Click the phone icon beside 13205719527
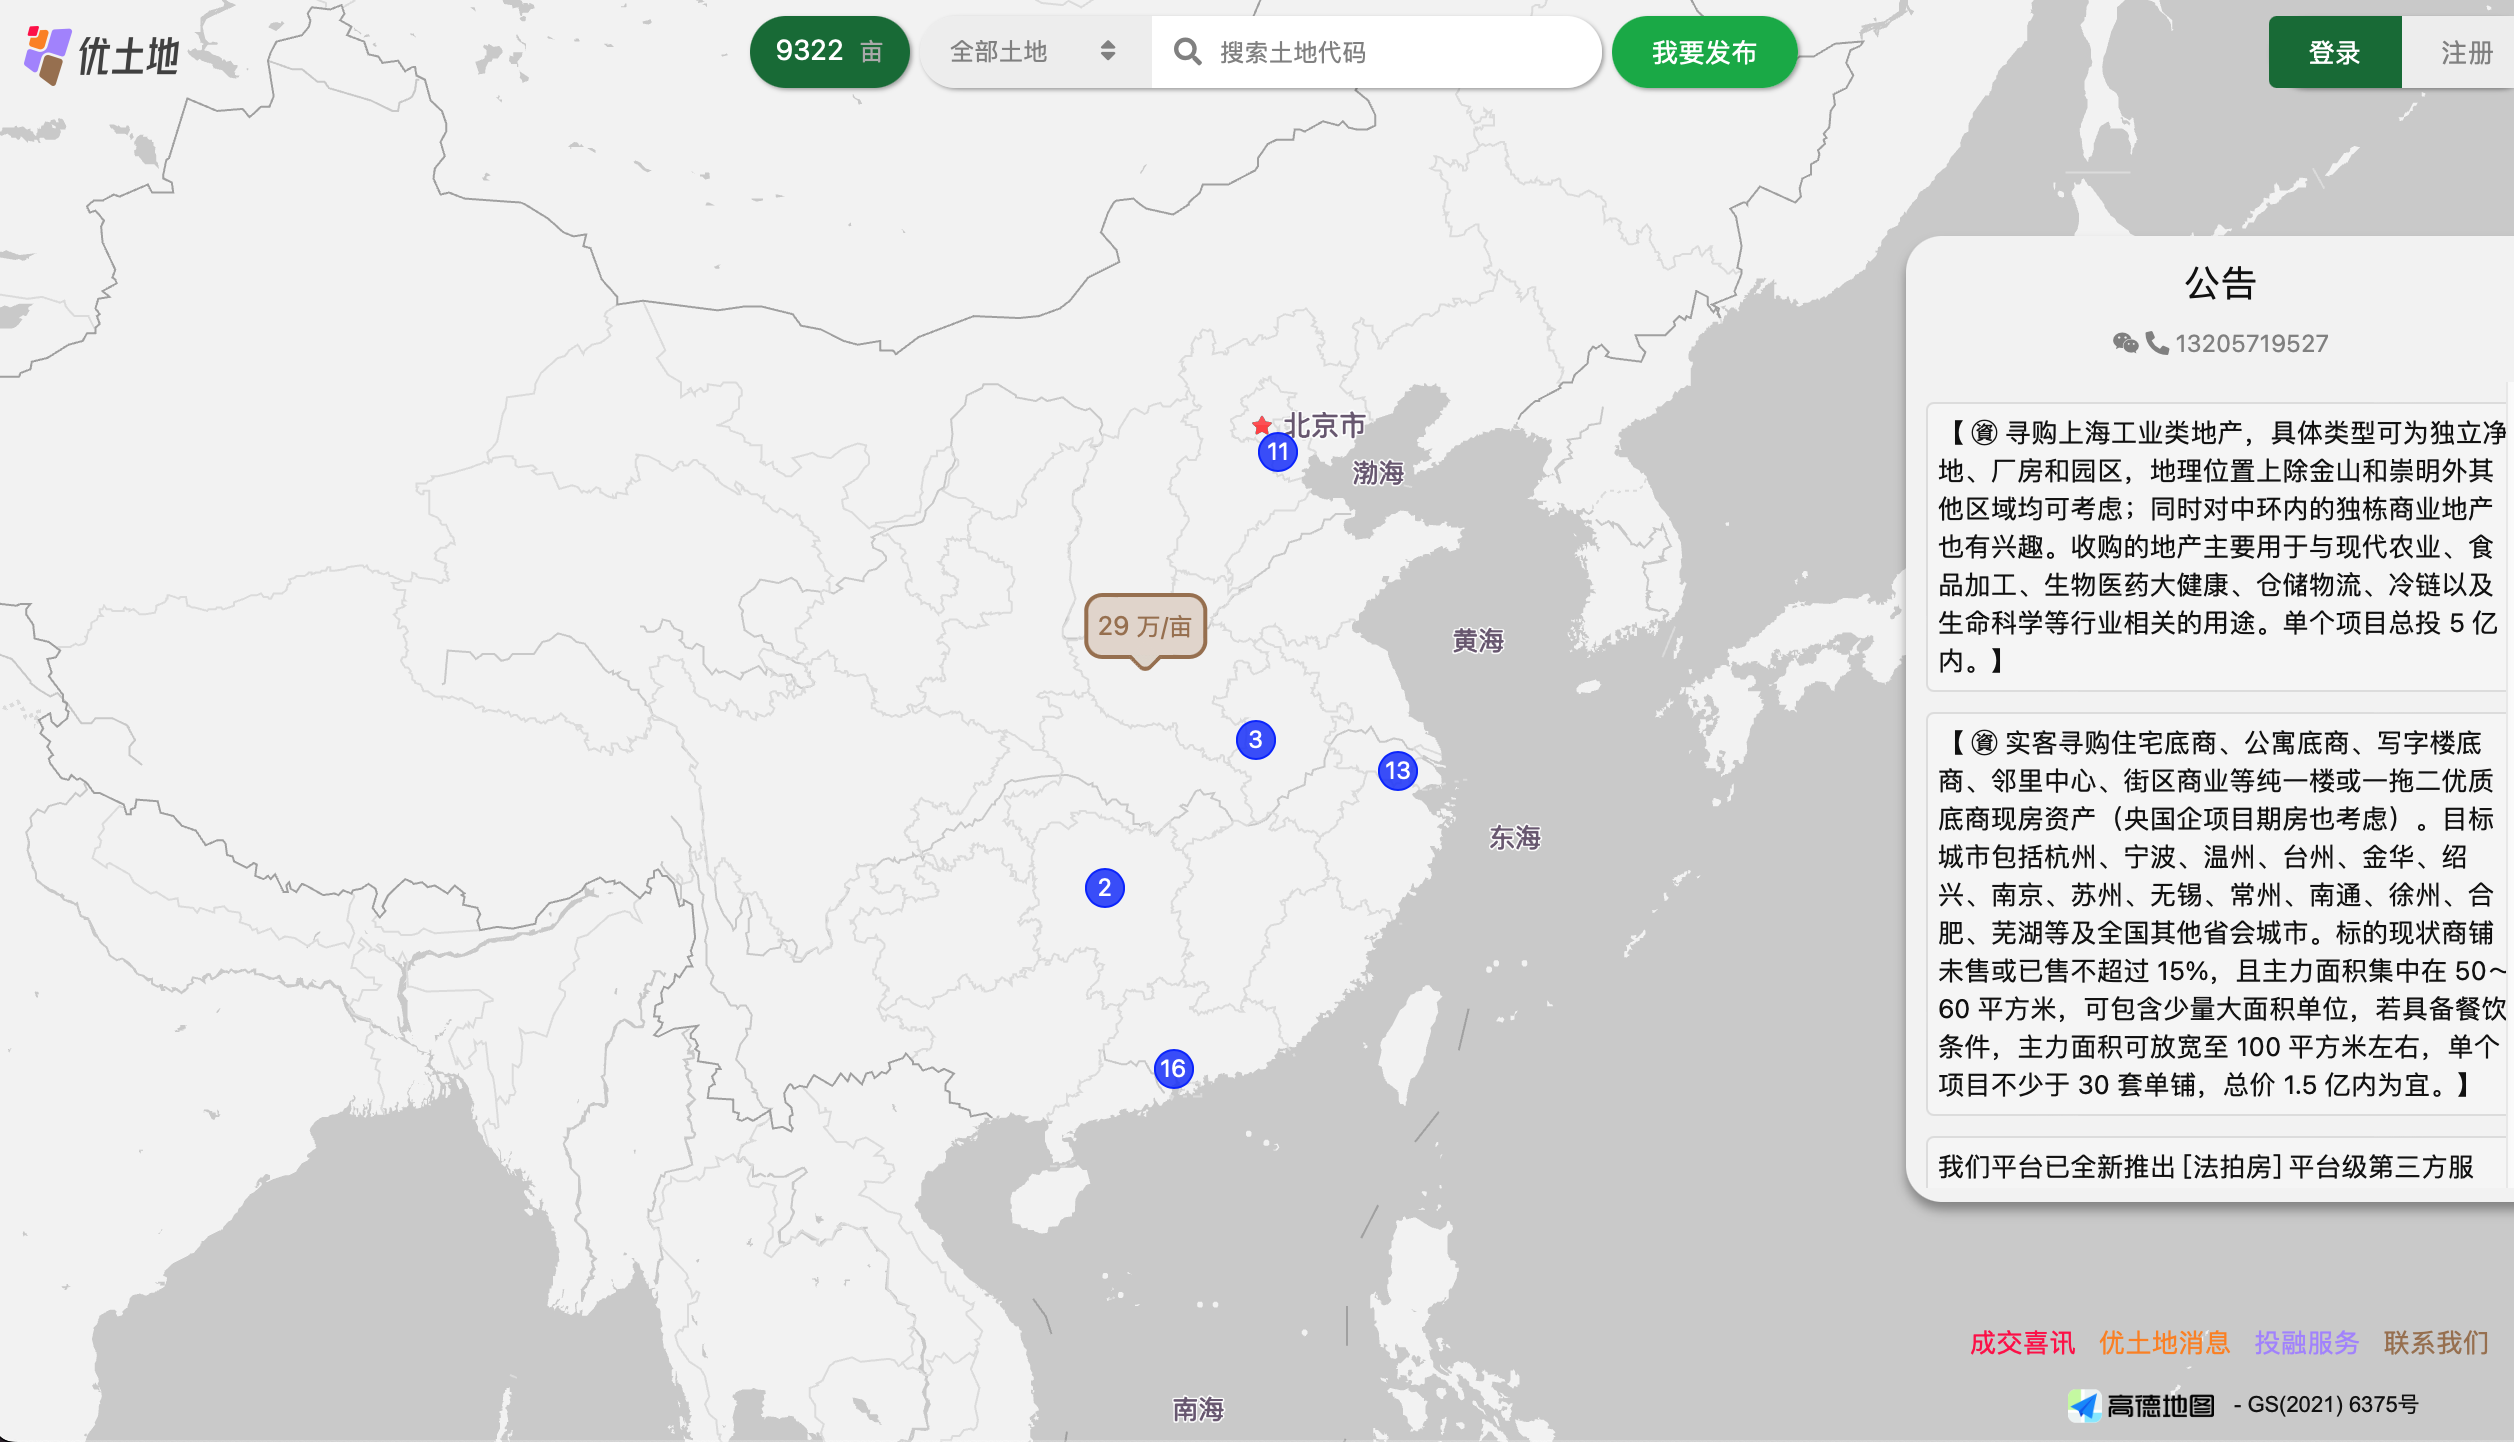 2157,344
